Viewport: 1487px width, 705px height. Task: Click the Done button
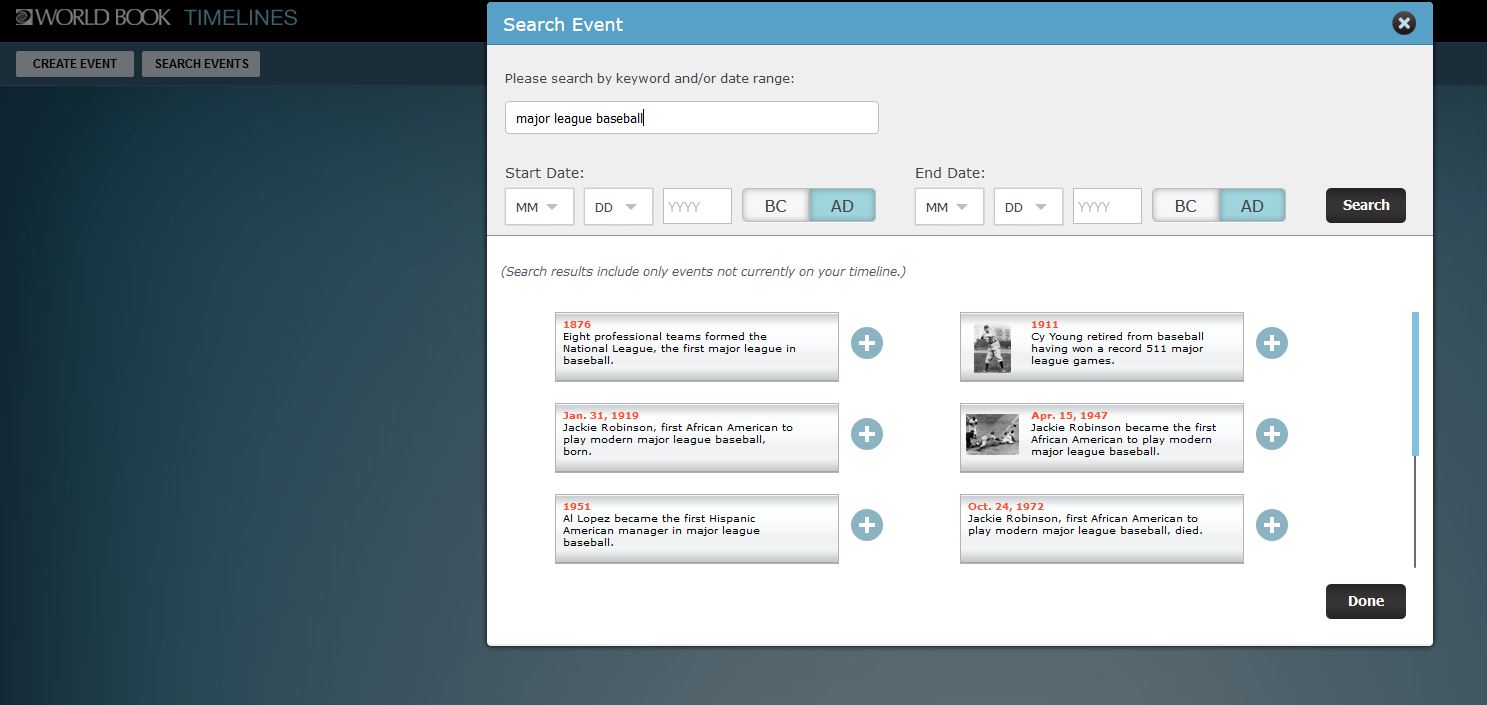(x=1366, y=601)
